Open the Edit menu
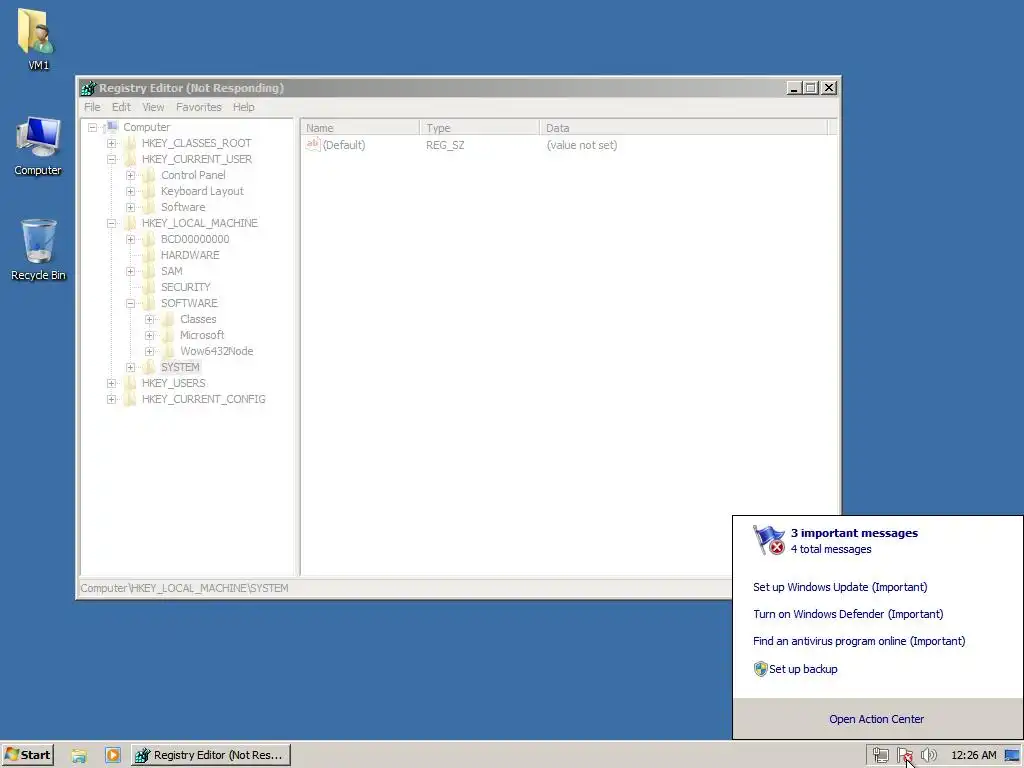Screen dimensions: 1024x768 pos(121,107)
